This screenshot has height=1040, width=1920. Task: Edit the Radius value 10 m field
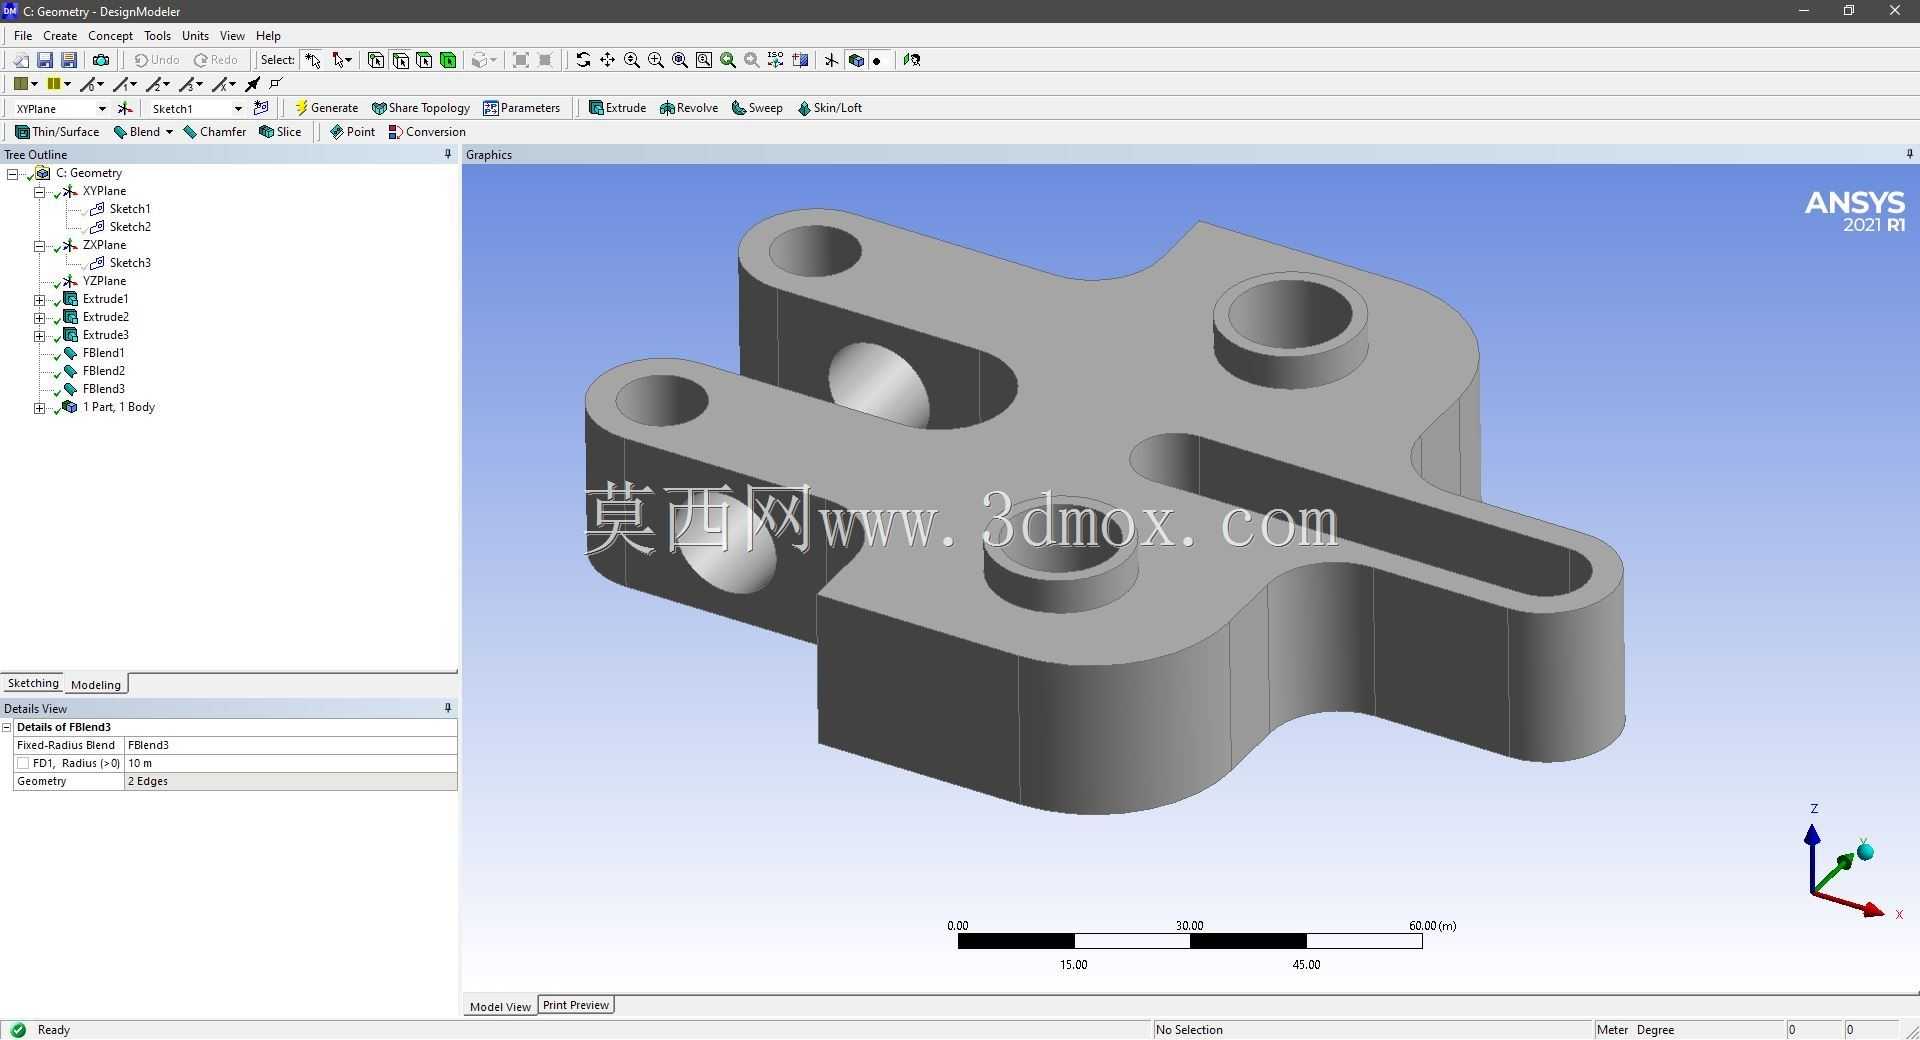[x=290, y=763]
